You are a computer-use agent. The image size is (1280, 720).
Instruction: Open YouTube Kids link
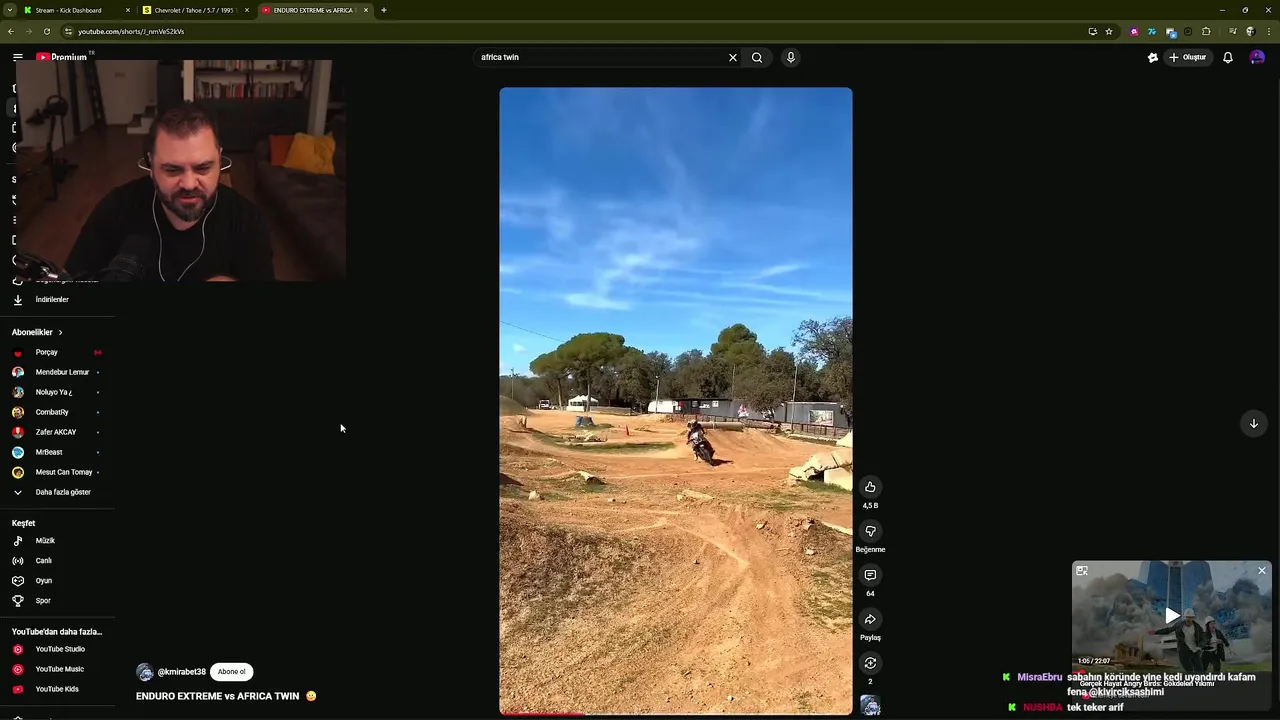pos(58,689)
